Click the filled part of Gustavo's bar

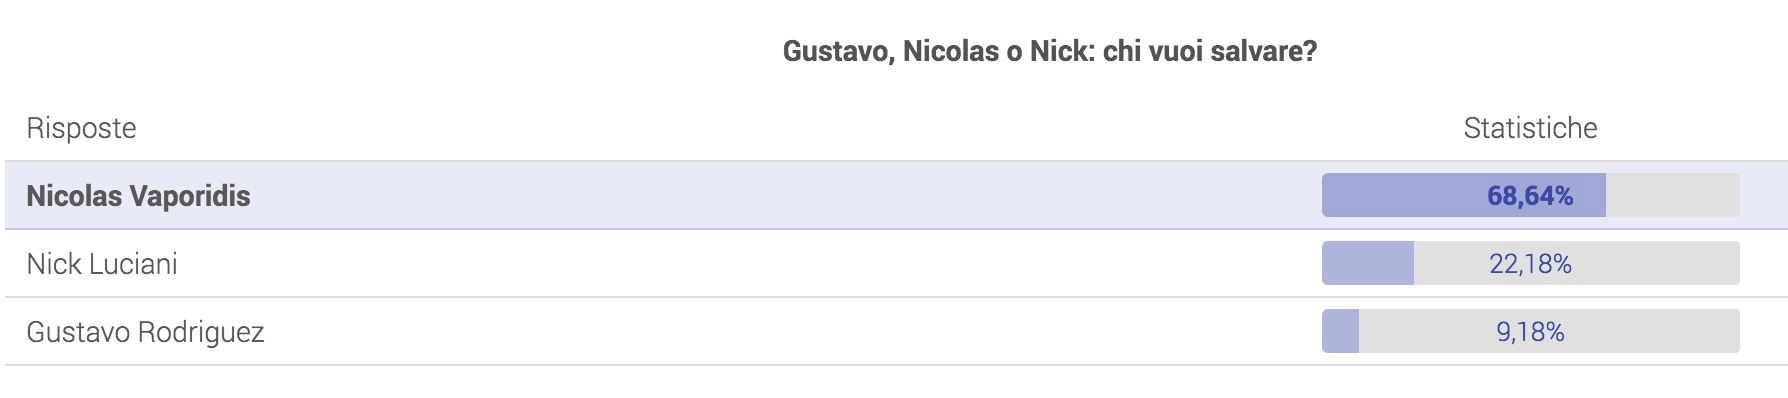tap(1340, 331)
